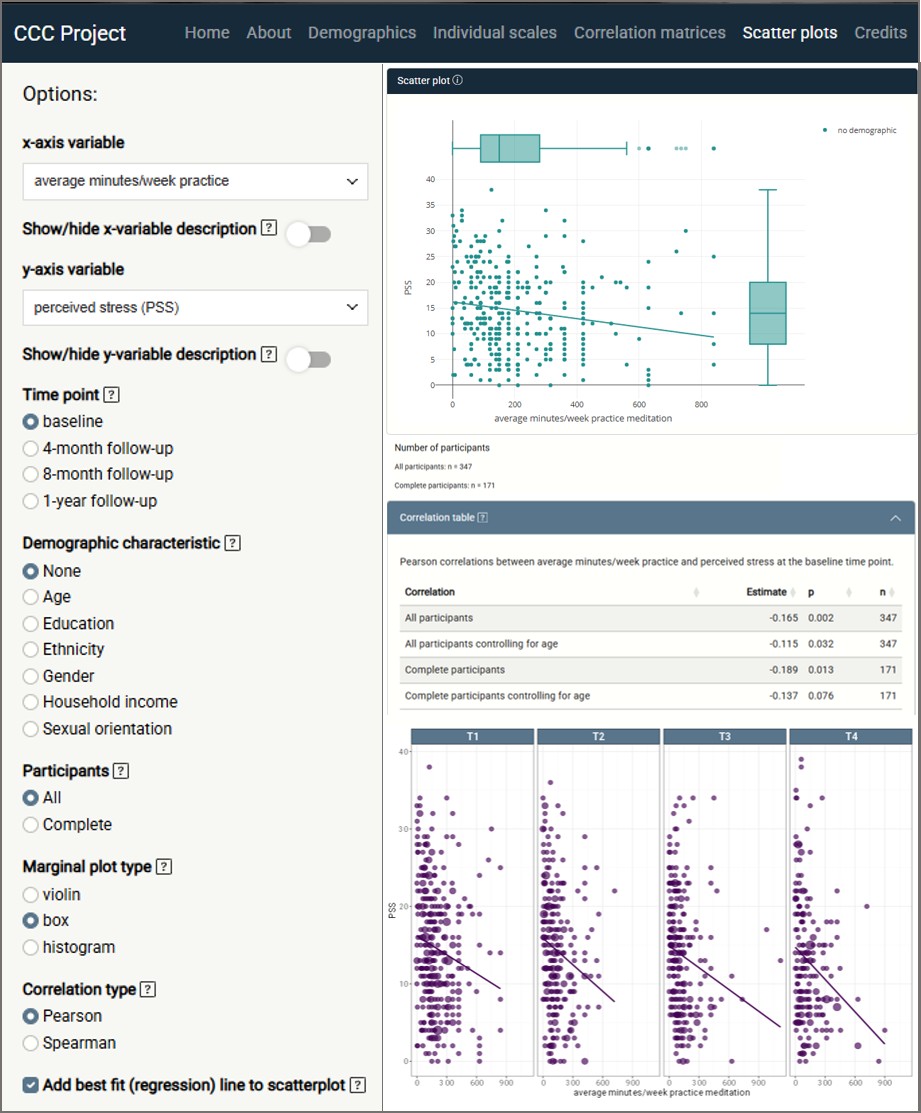Select Complete participants option

31,825
